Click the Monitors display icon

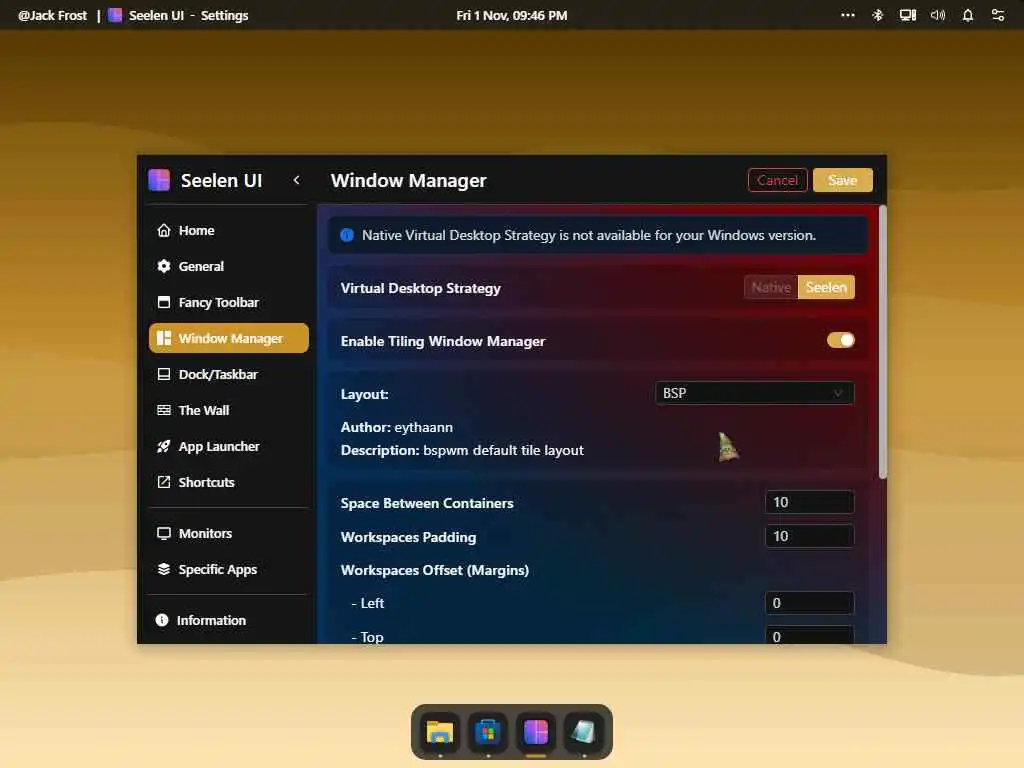coord(164,534)
